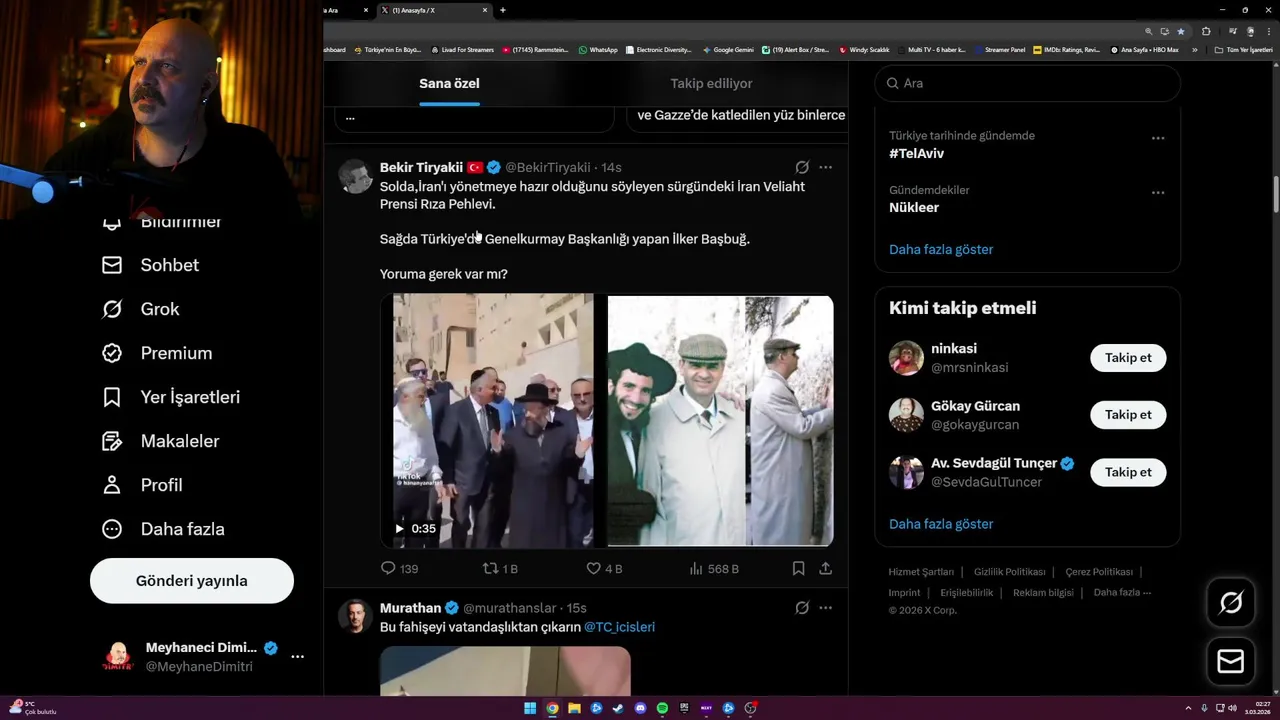Open Hizmet Şartları footer link
The height and width of the screenshot is (720, 1280).
(921, 572)
